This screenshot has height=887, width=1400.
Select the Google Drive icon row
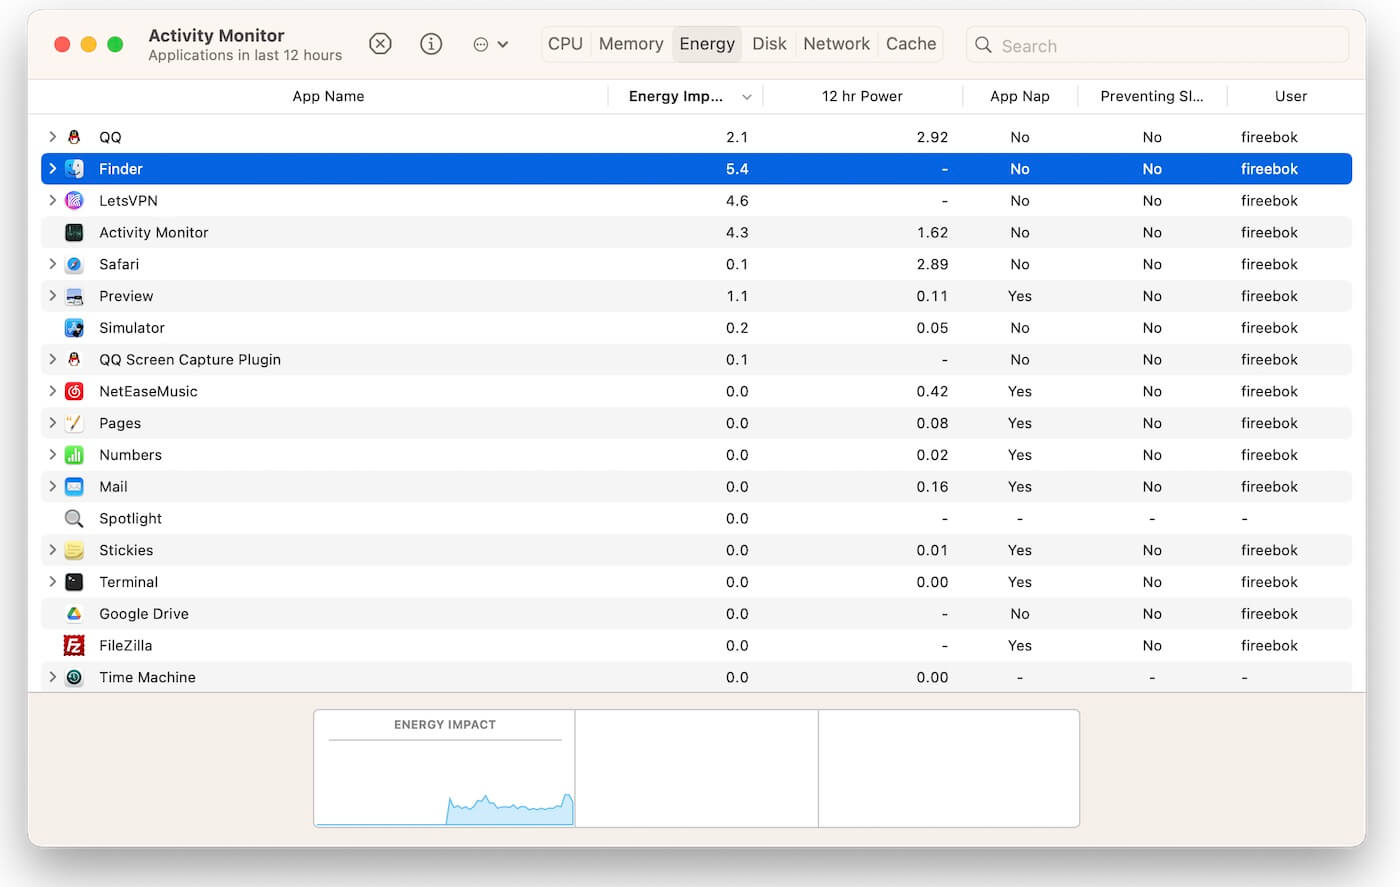[x=74, y=613]
